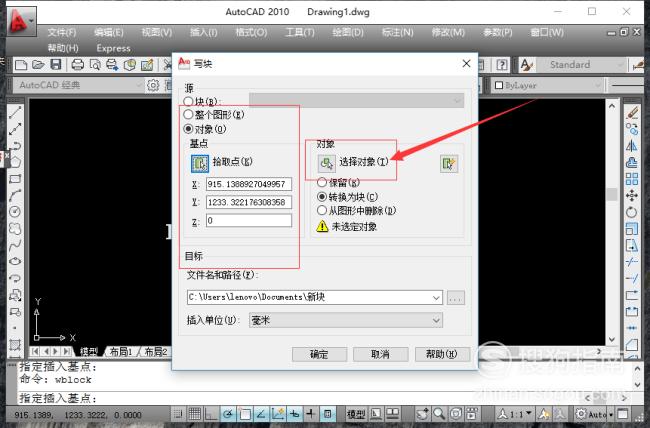
Task: Open the AutoCAD 经典 workspace dropdown
Action: pos(138,85)
